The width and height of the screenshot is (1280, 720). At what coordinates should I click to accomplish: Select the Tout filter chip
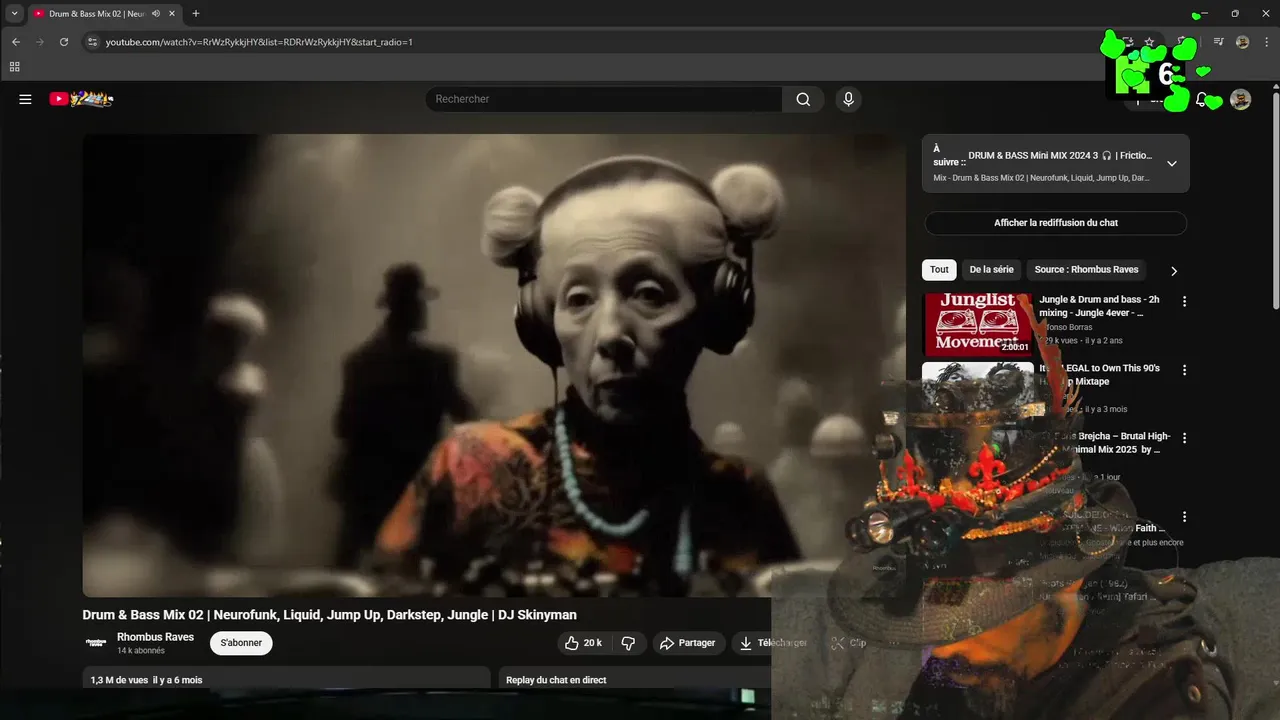(939, 270)
